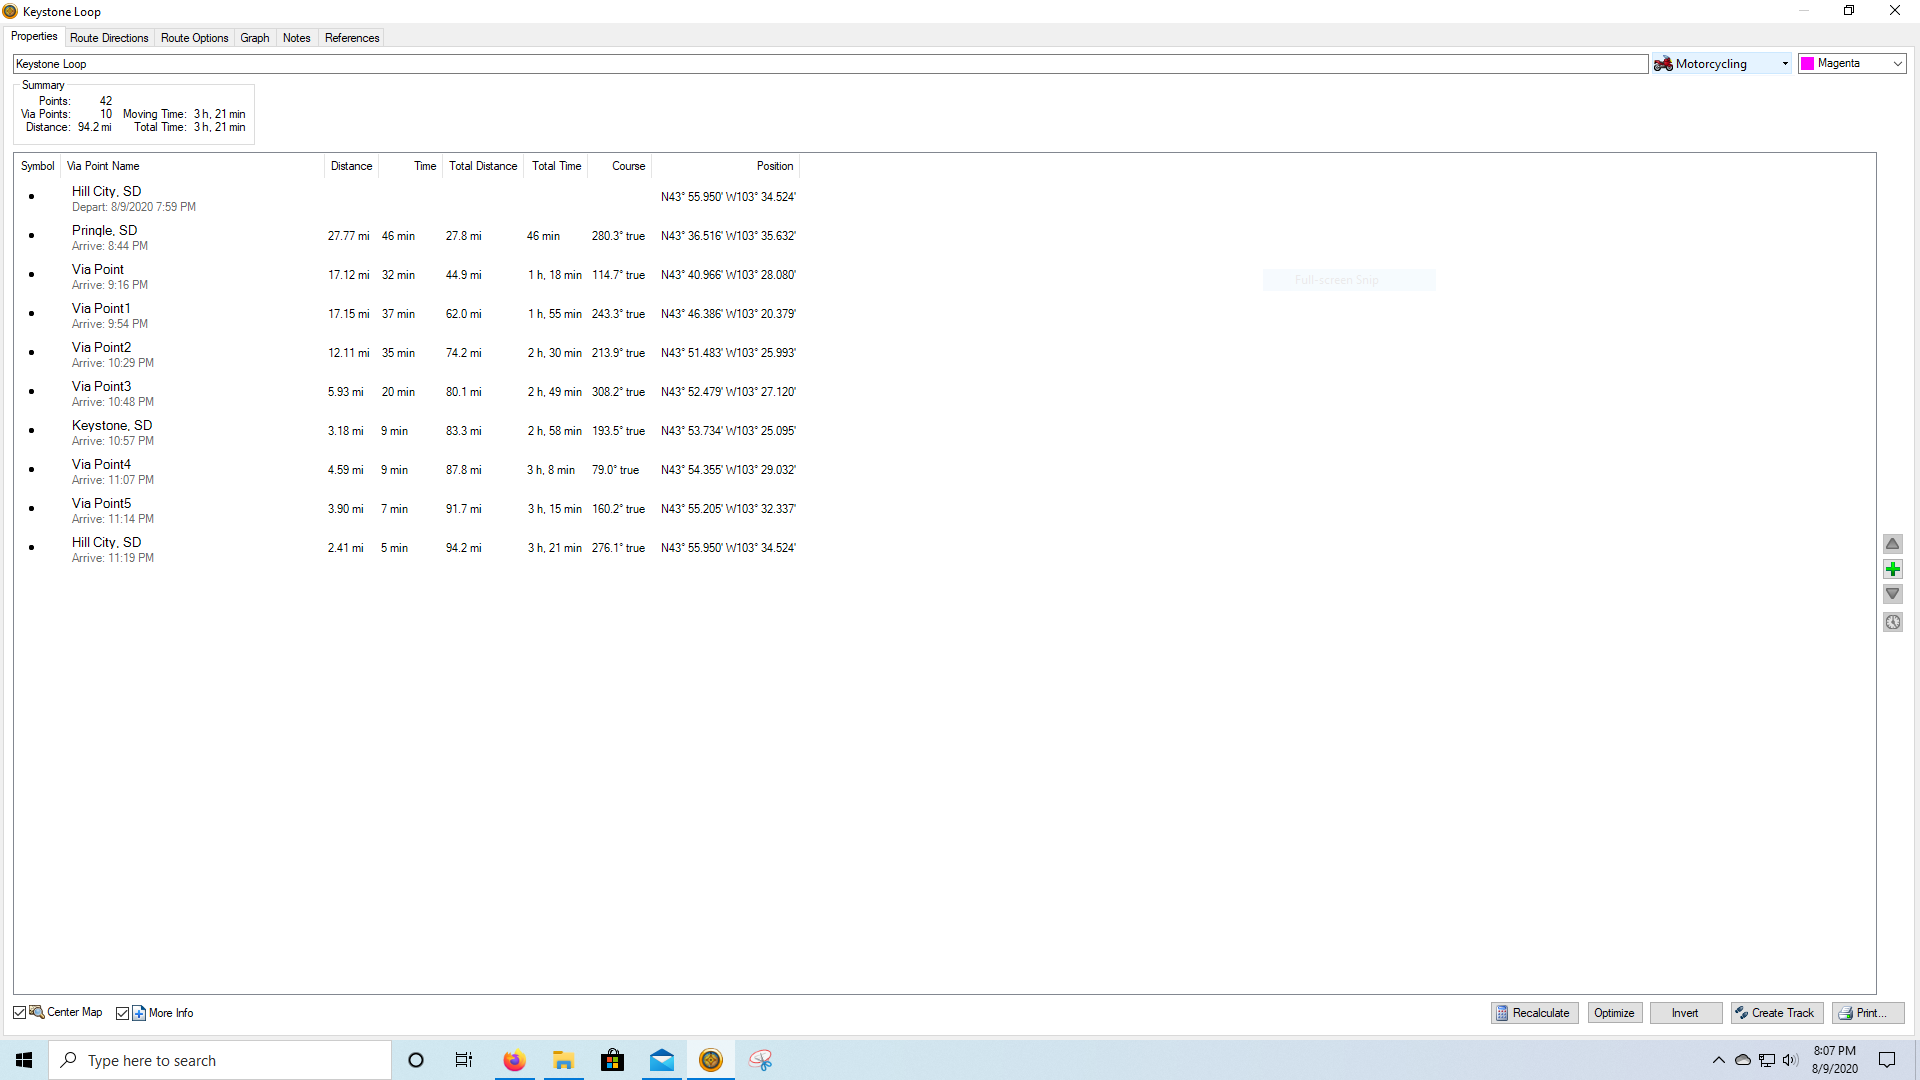Open the Graph tab
The width and height of the screenshot is (1920, 1080).
(254, 38)
